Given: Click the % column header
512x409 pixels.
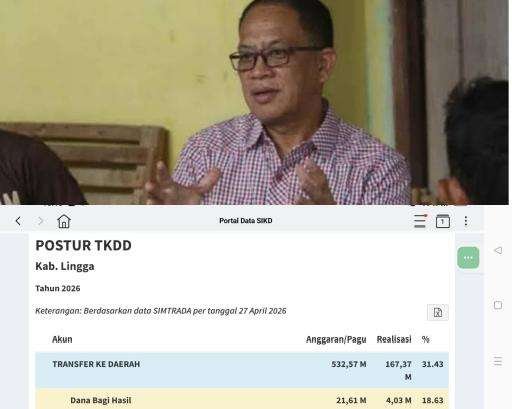Looking at the screenshot, I should coord(425,339).
